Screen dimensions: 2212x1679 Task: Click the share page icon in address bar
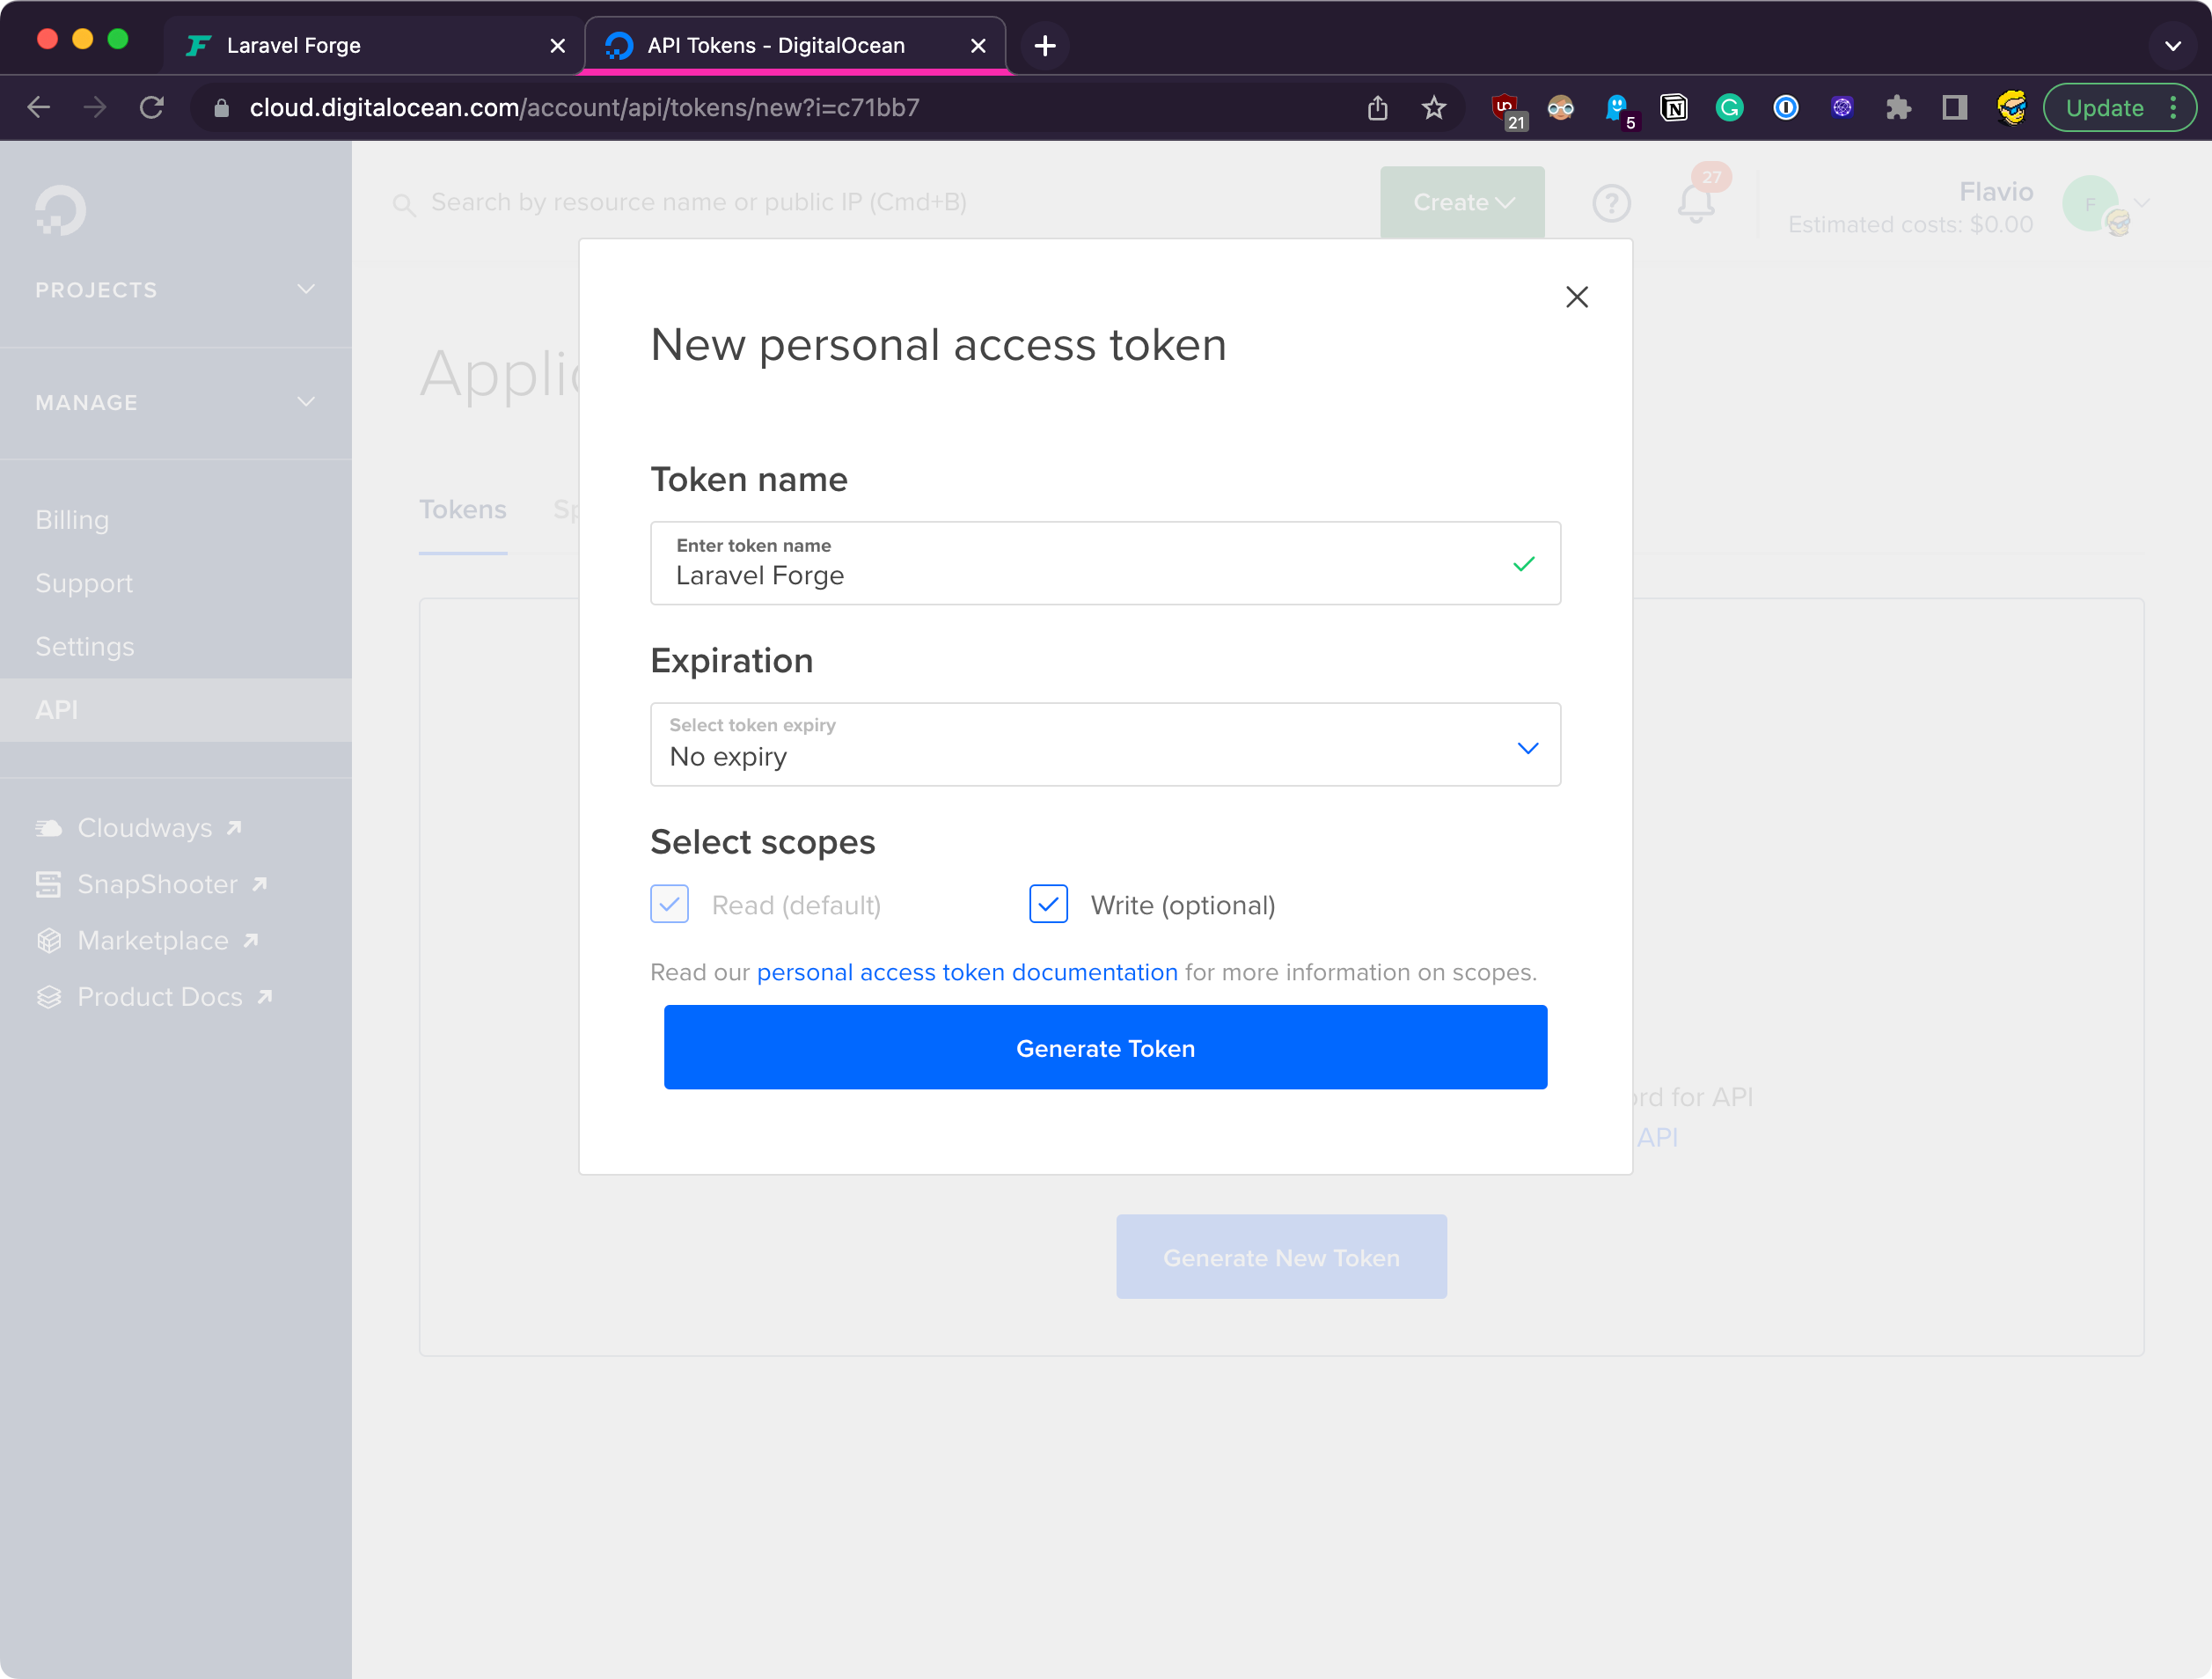pos(1377,108)
